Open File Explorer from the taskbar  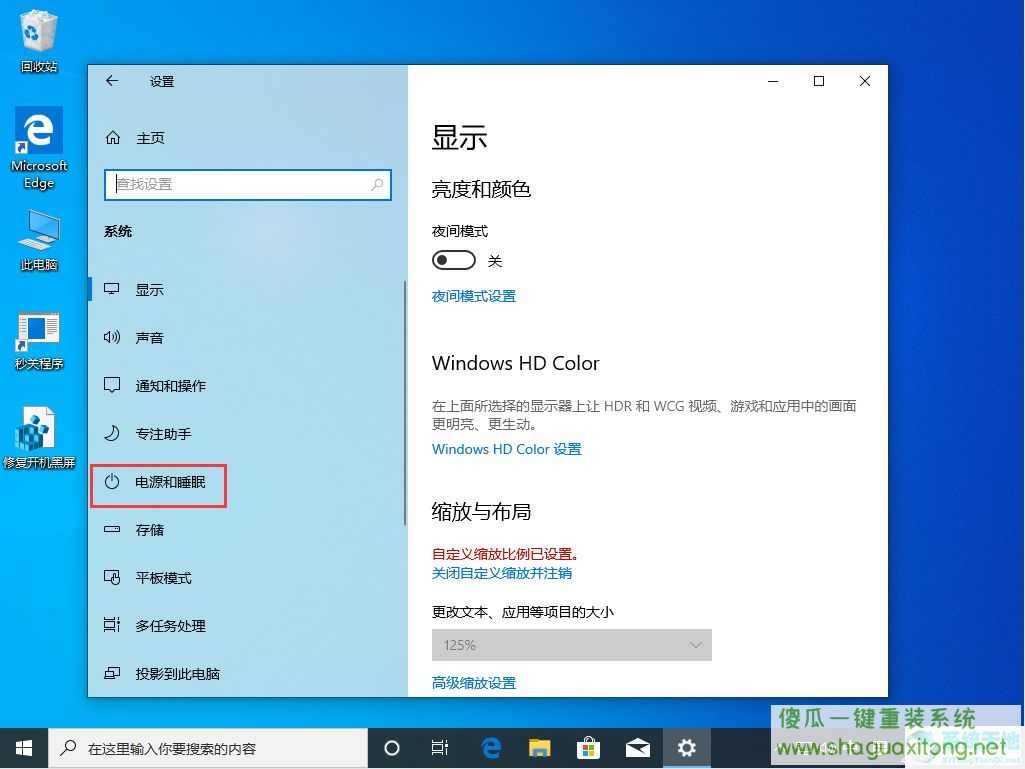[539, 748]
